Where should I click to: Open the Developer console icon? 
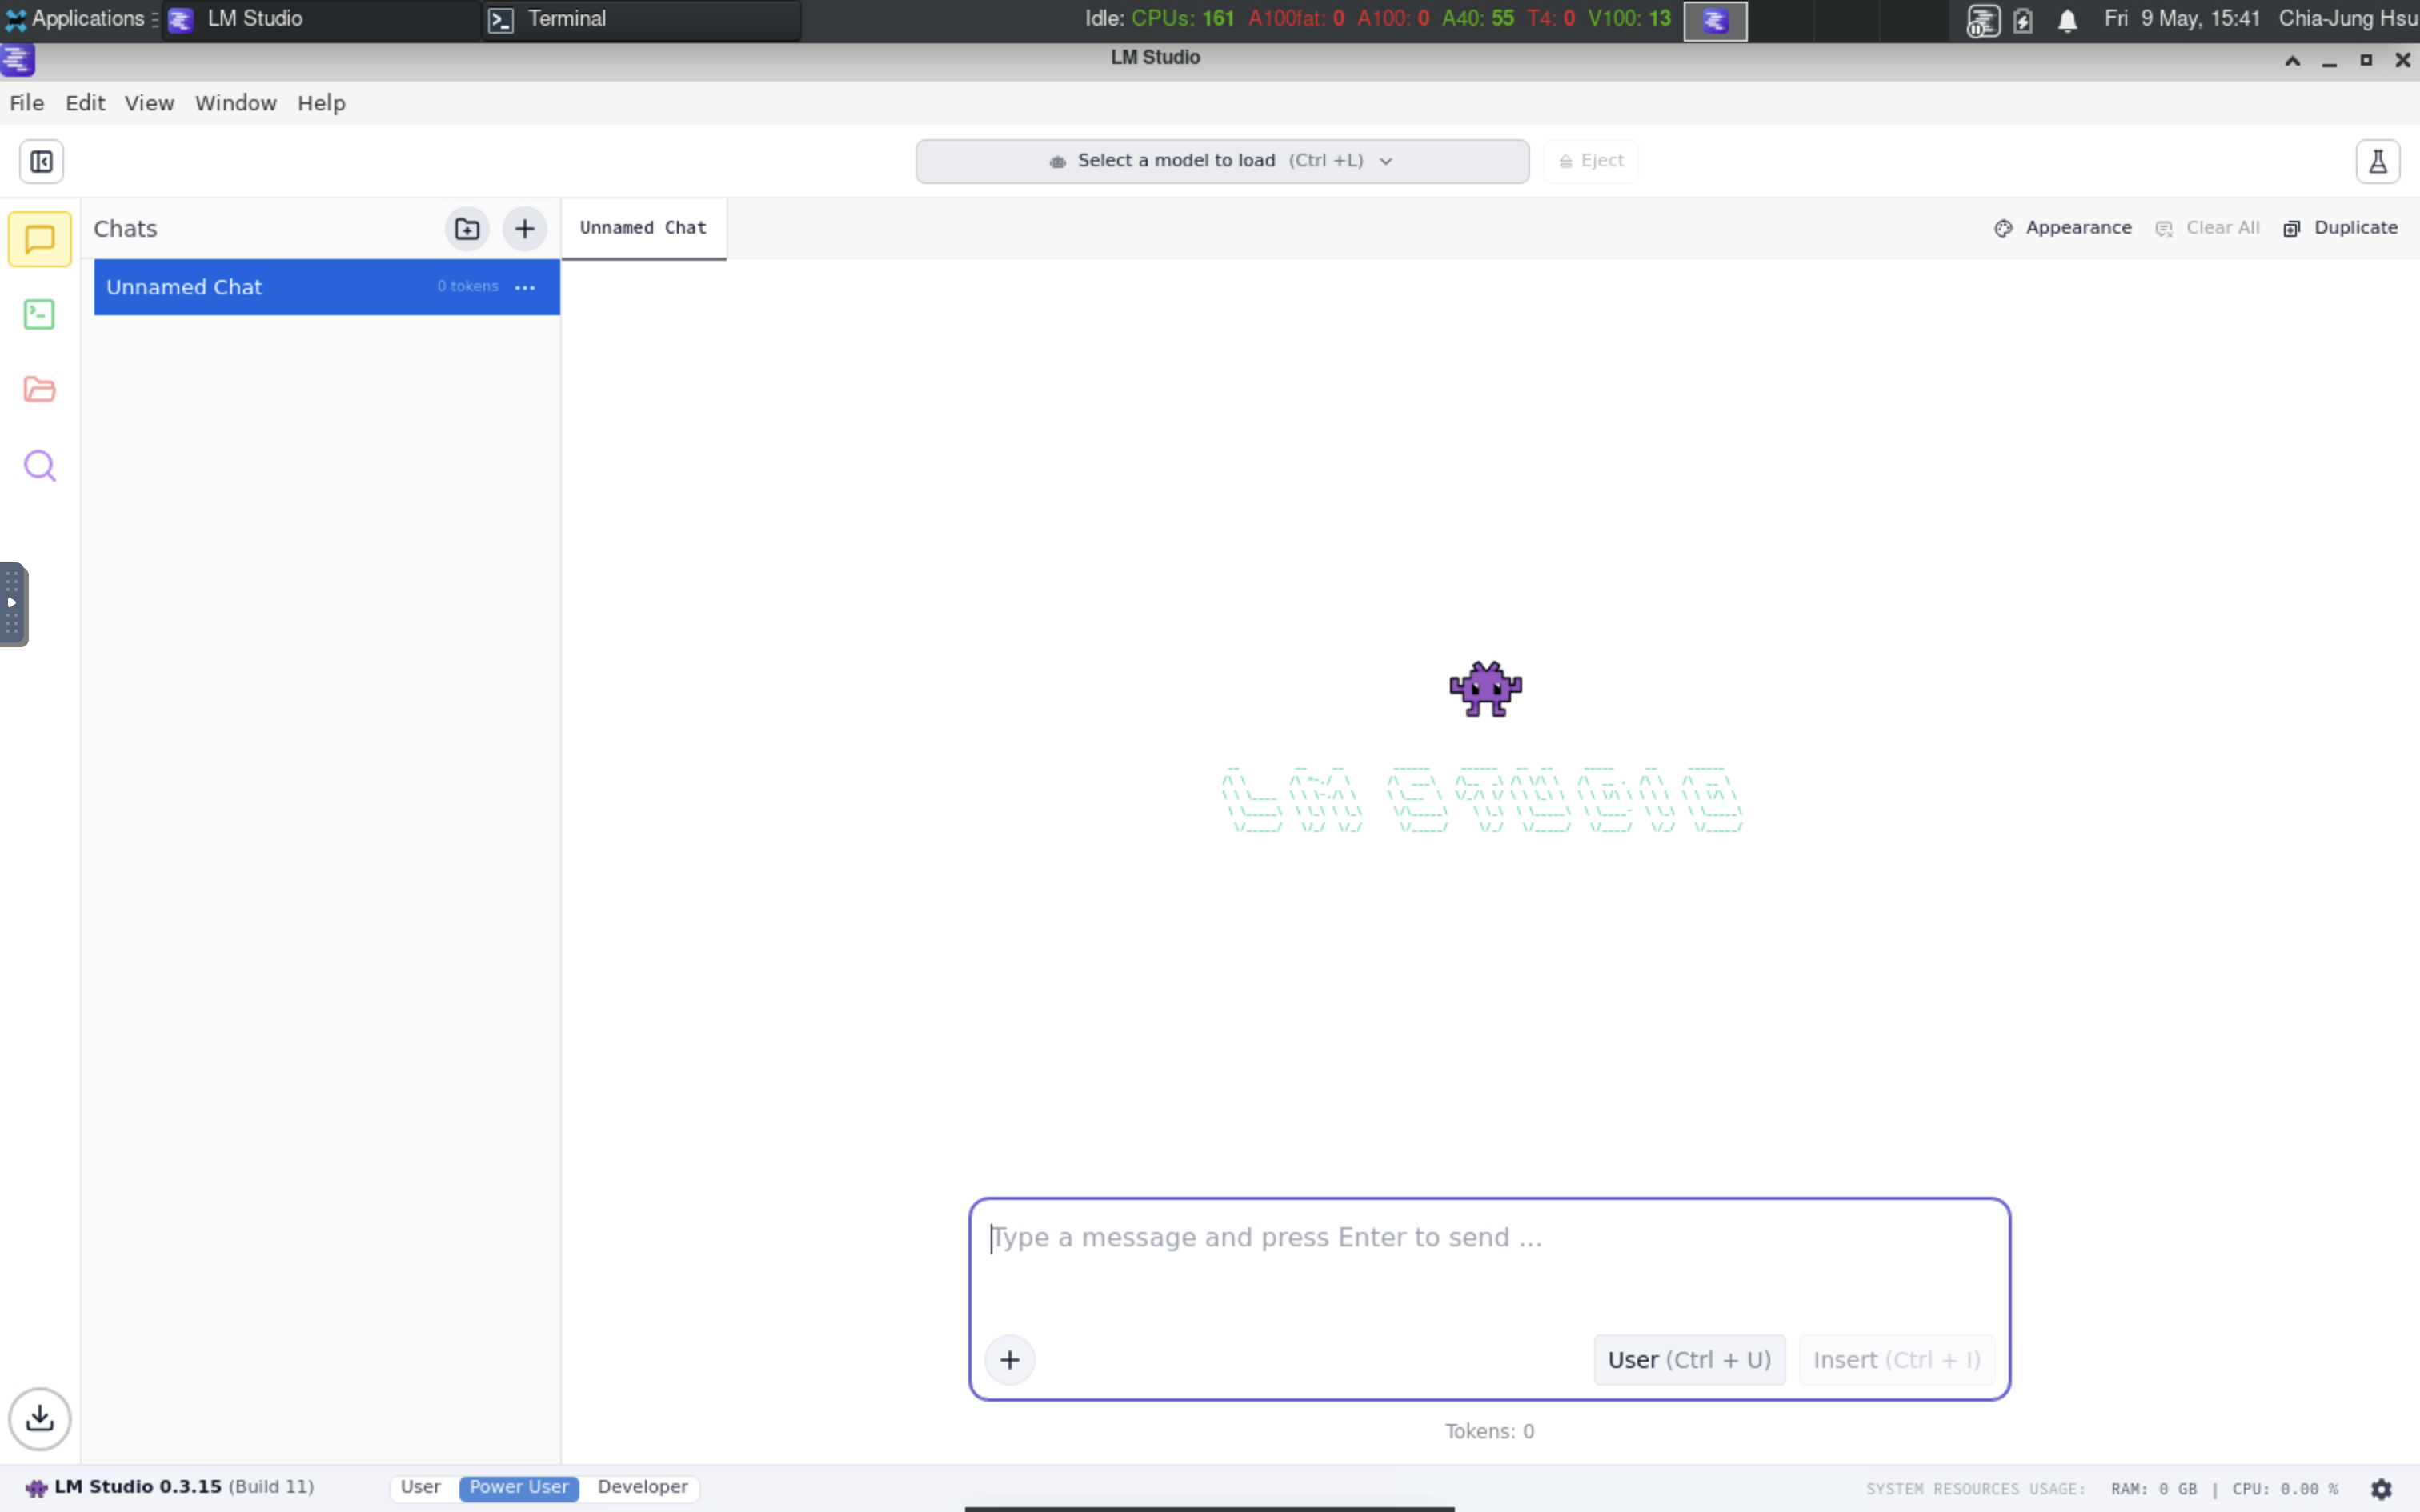click(x=39, y=314)
